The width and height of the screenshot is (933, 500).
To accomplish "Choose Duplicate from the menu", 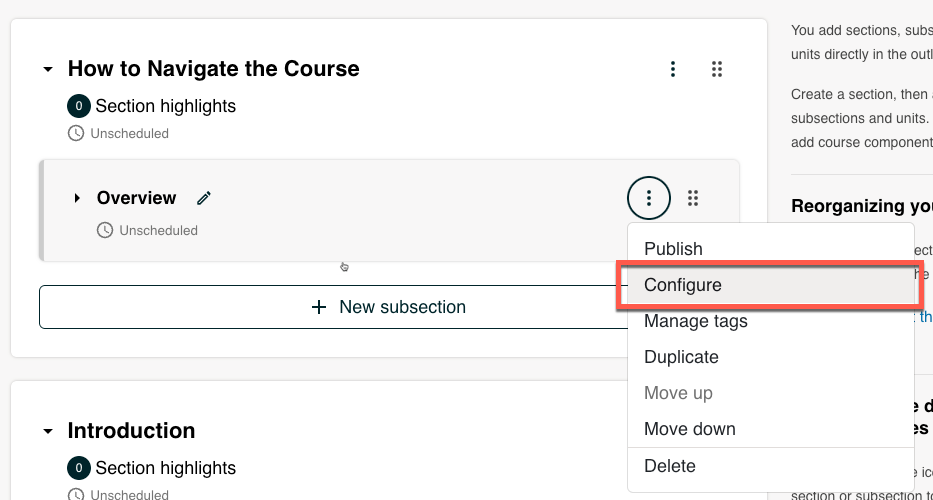I will point(681,357).
